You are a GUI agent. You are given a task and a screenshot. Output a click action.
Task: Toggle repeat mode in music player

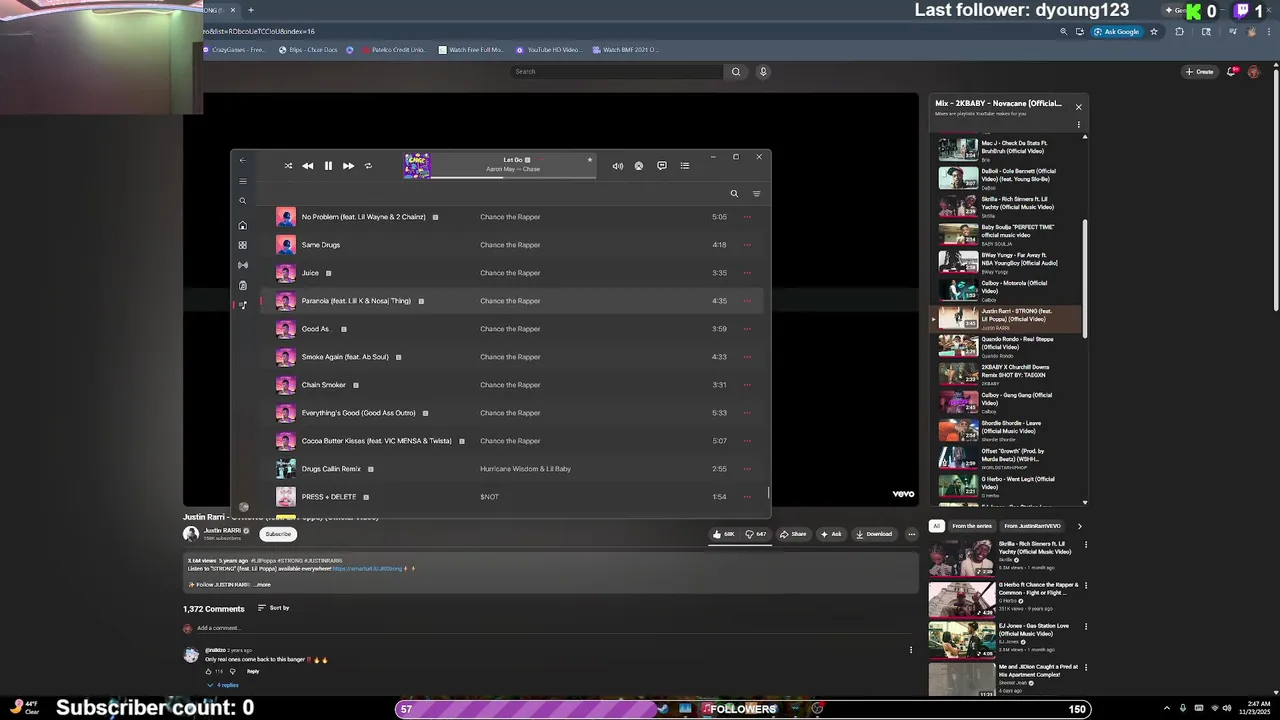pyautogui.click(x=368, y=166)
